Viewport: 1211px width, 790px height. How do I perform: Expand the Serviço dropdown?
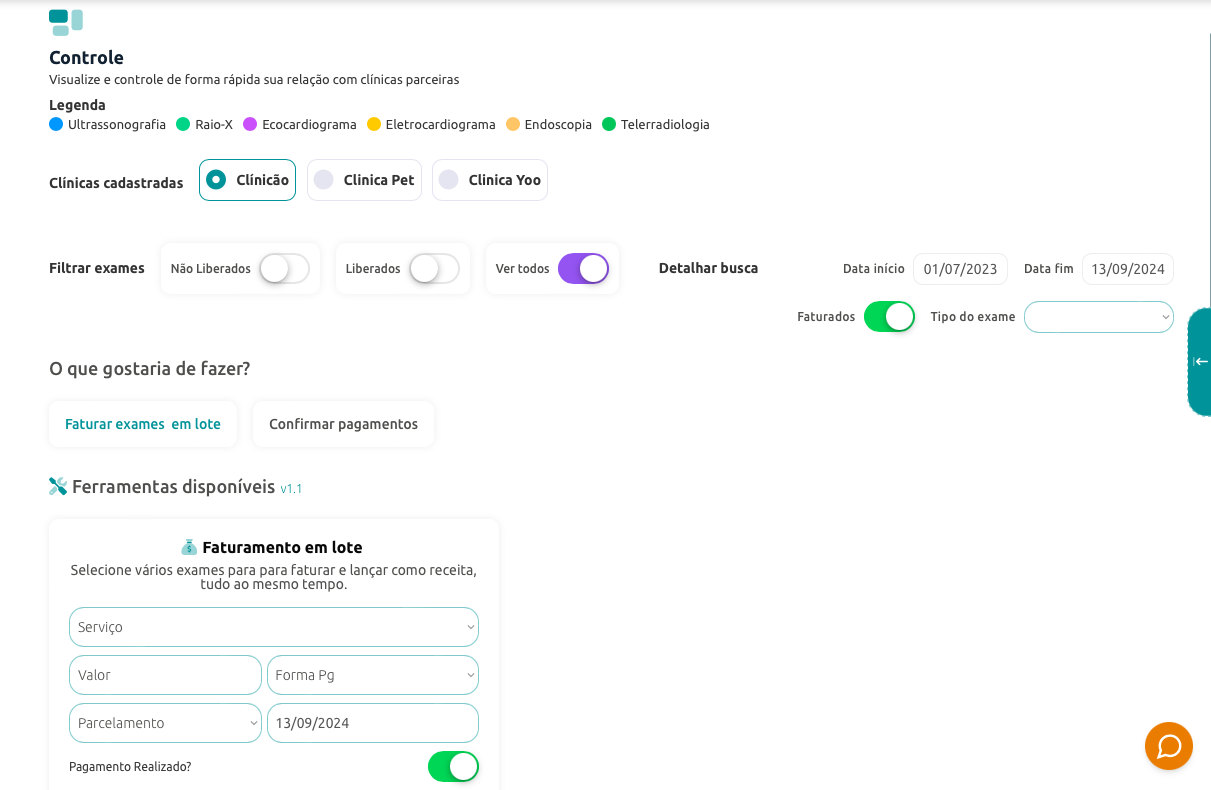tap(273, 627)
